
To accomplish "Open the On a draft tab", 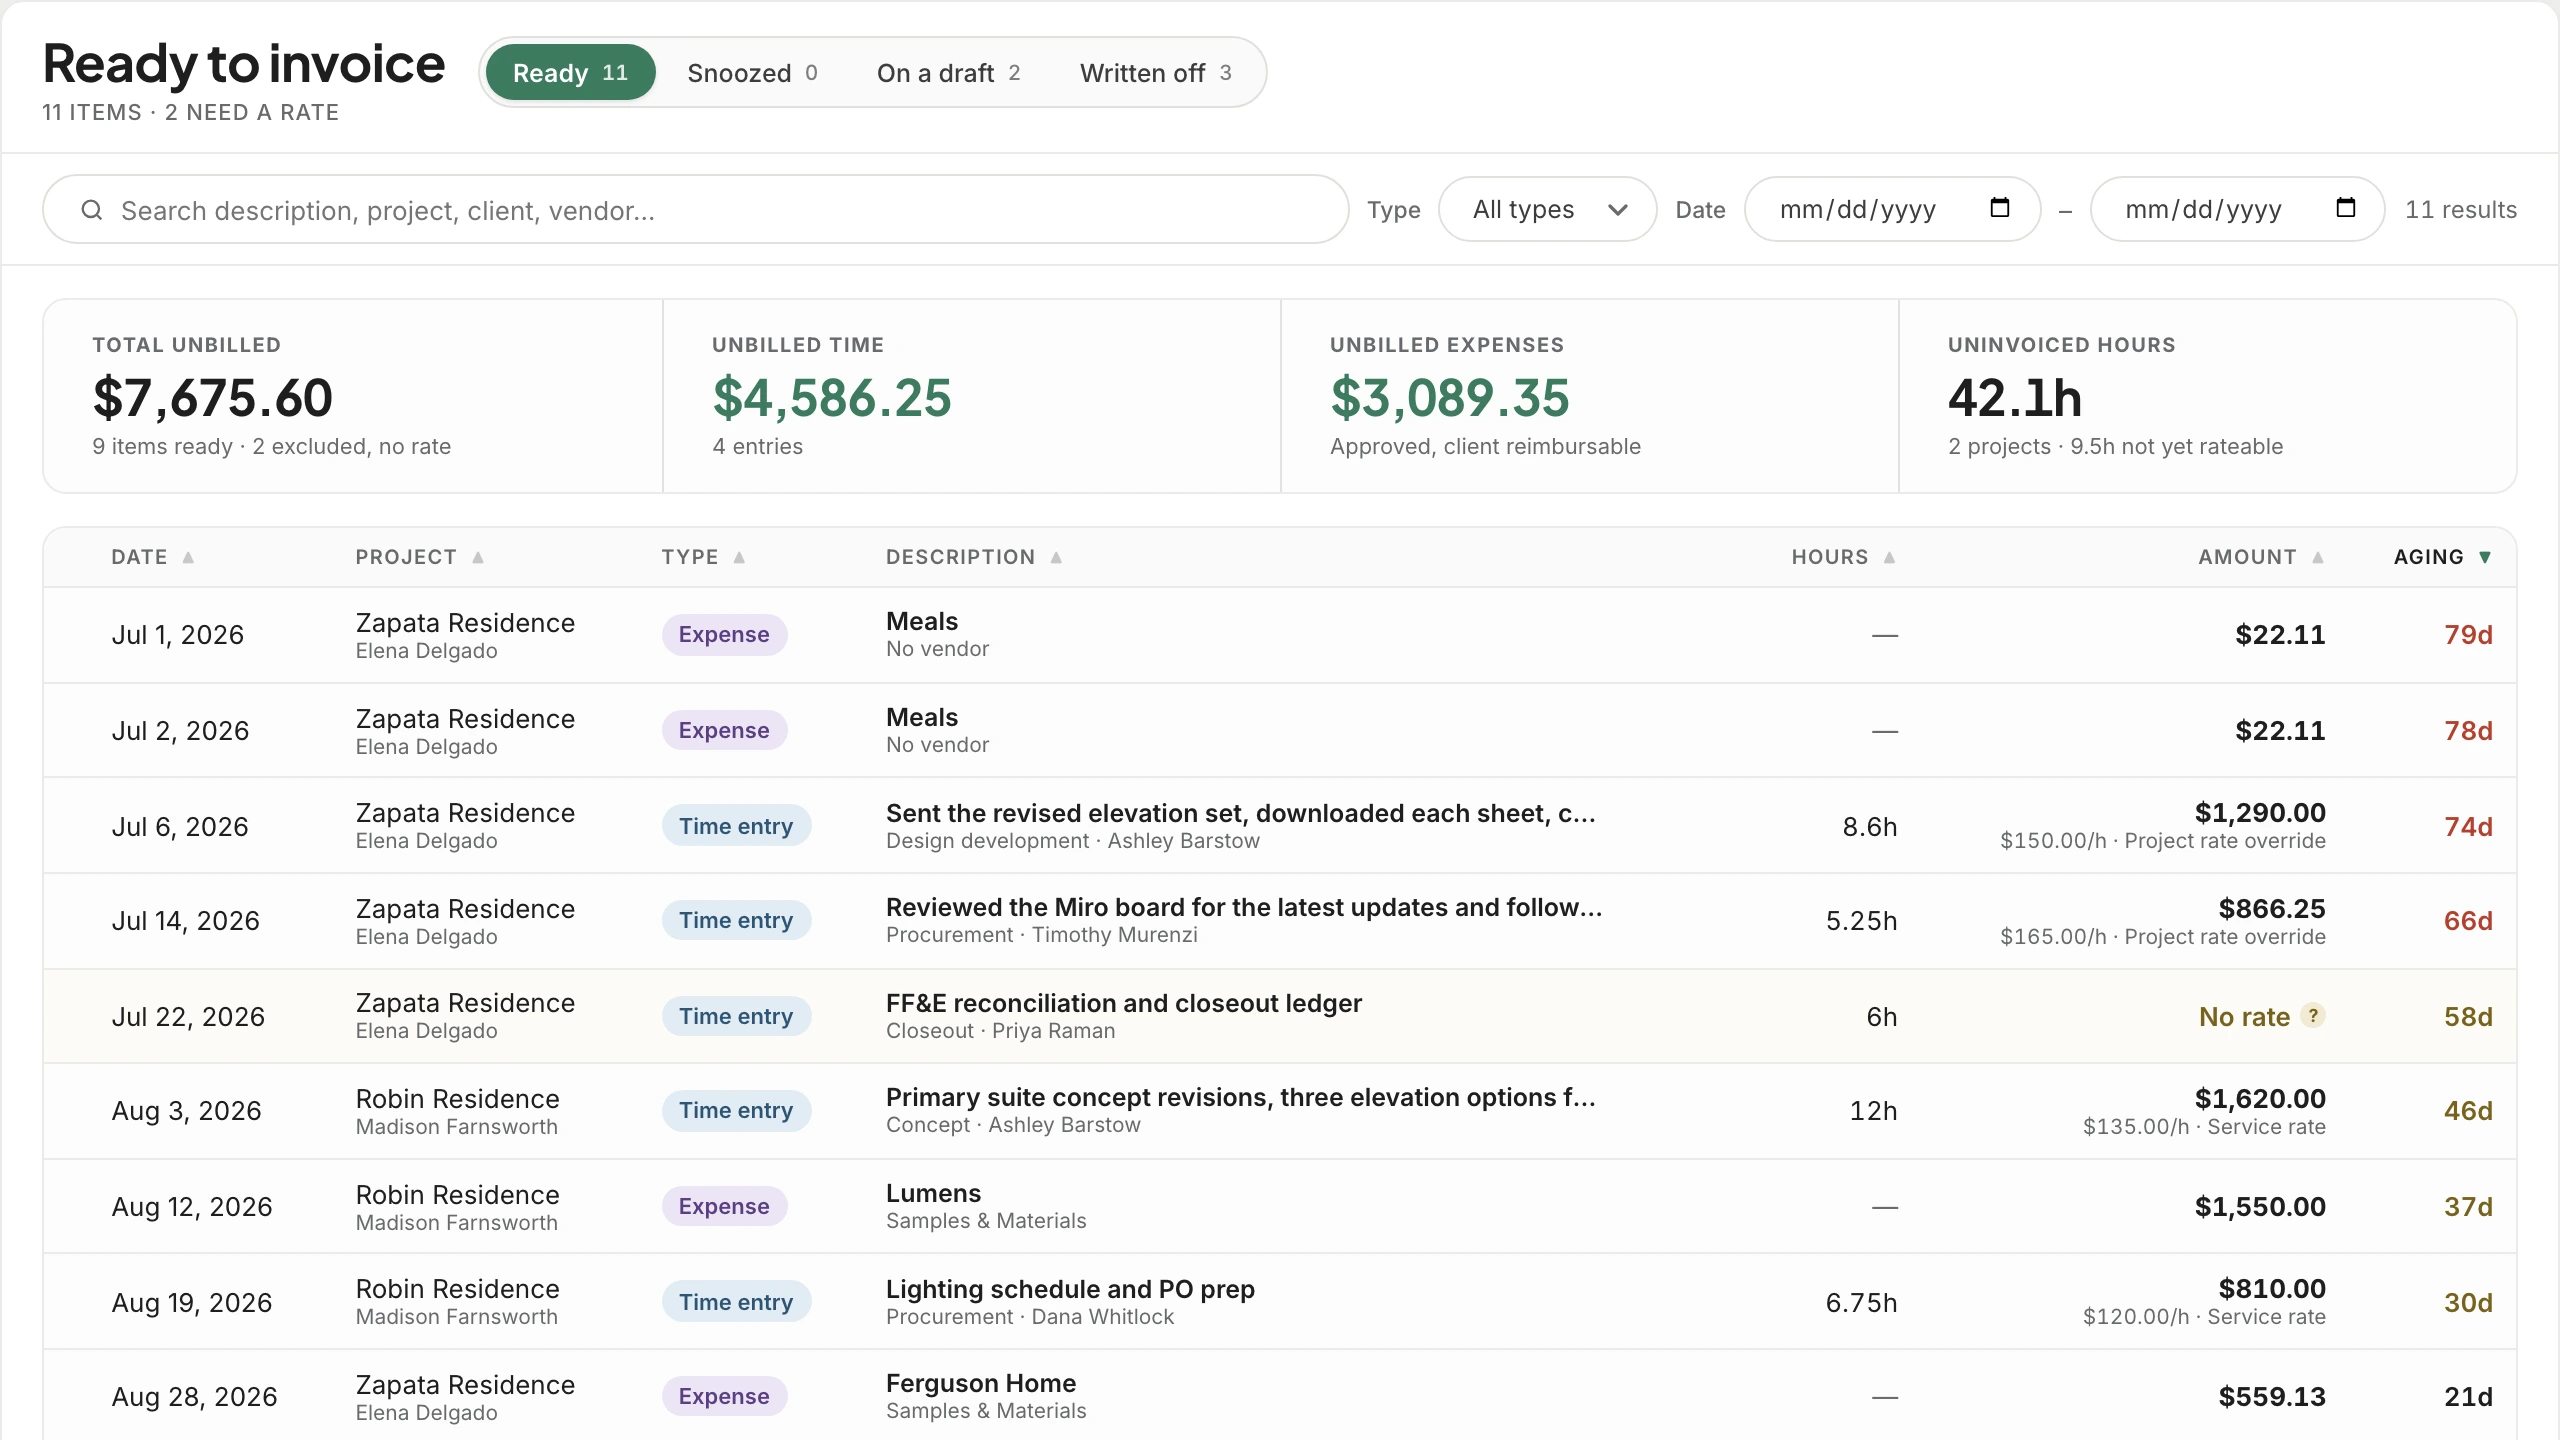I will coord(948,73).
